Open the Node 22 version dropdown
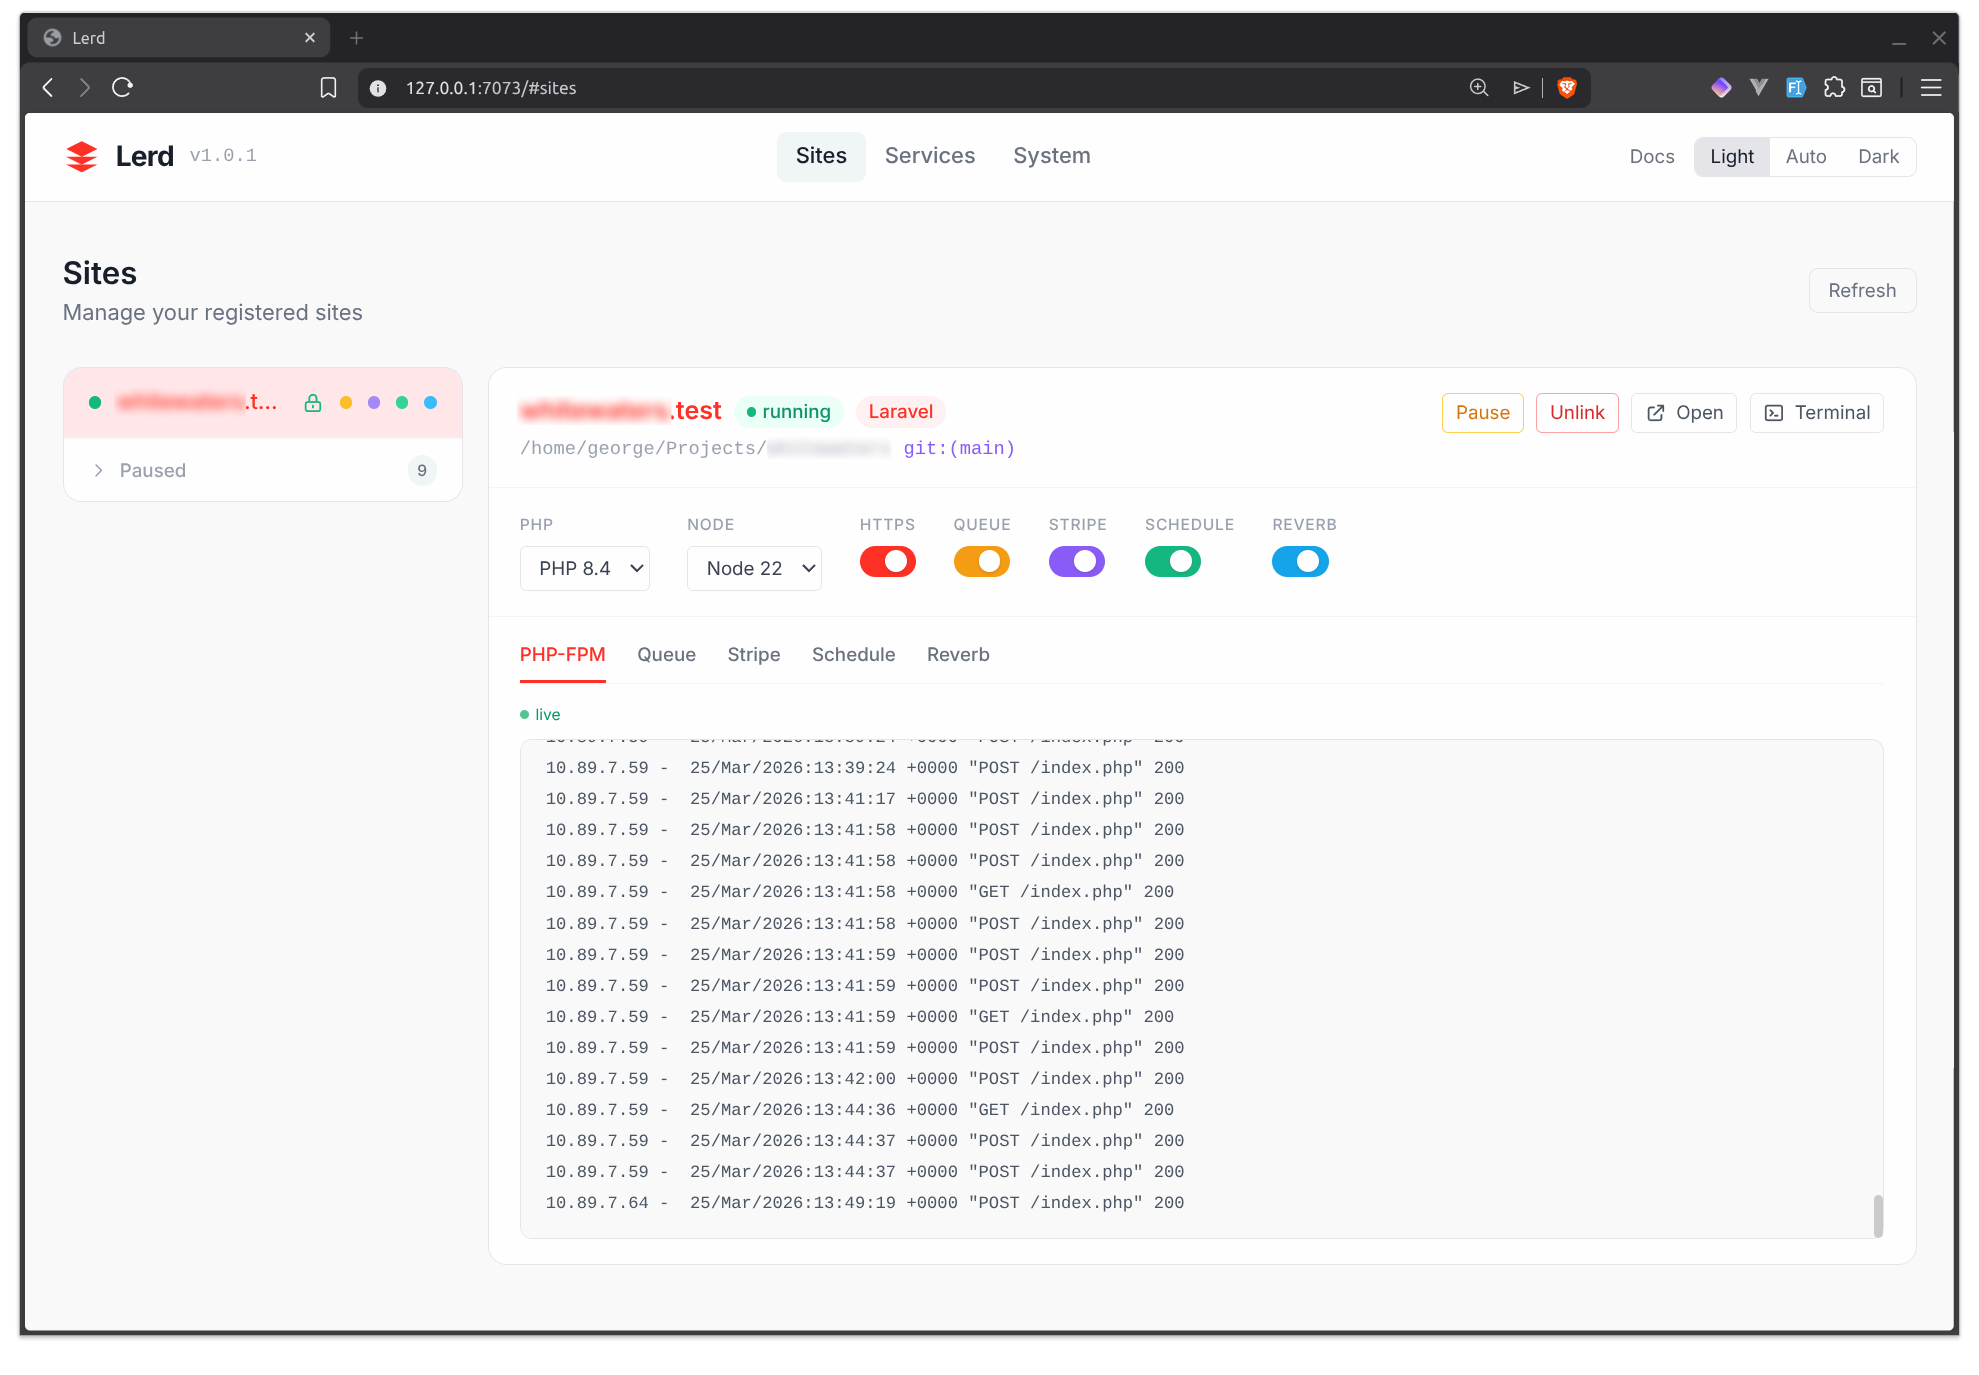 (754, 568)
